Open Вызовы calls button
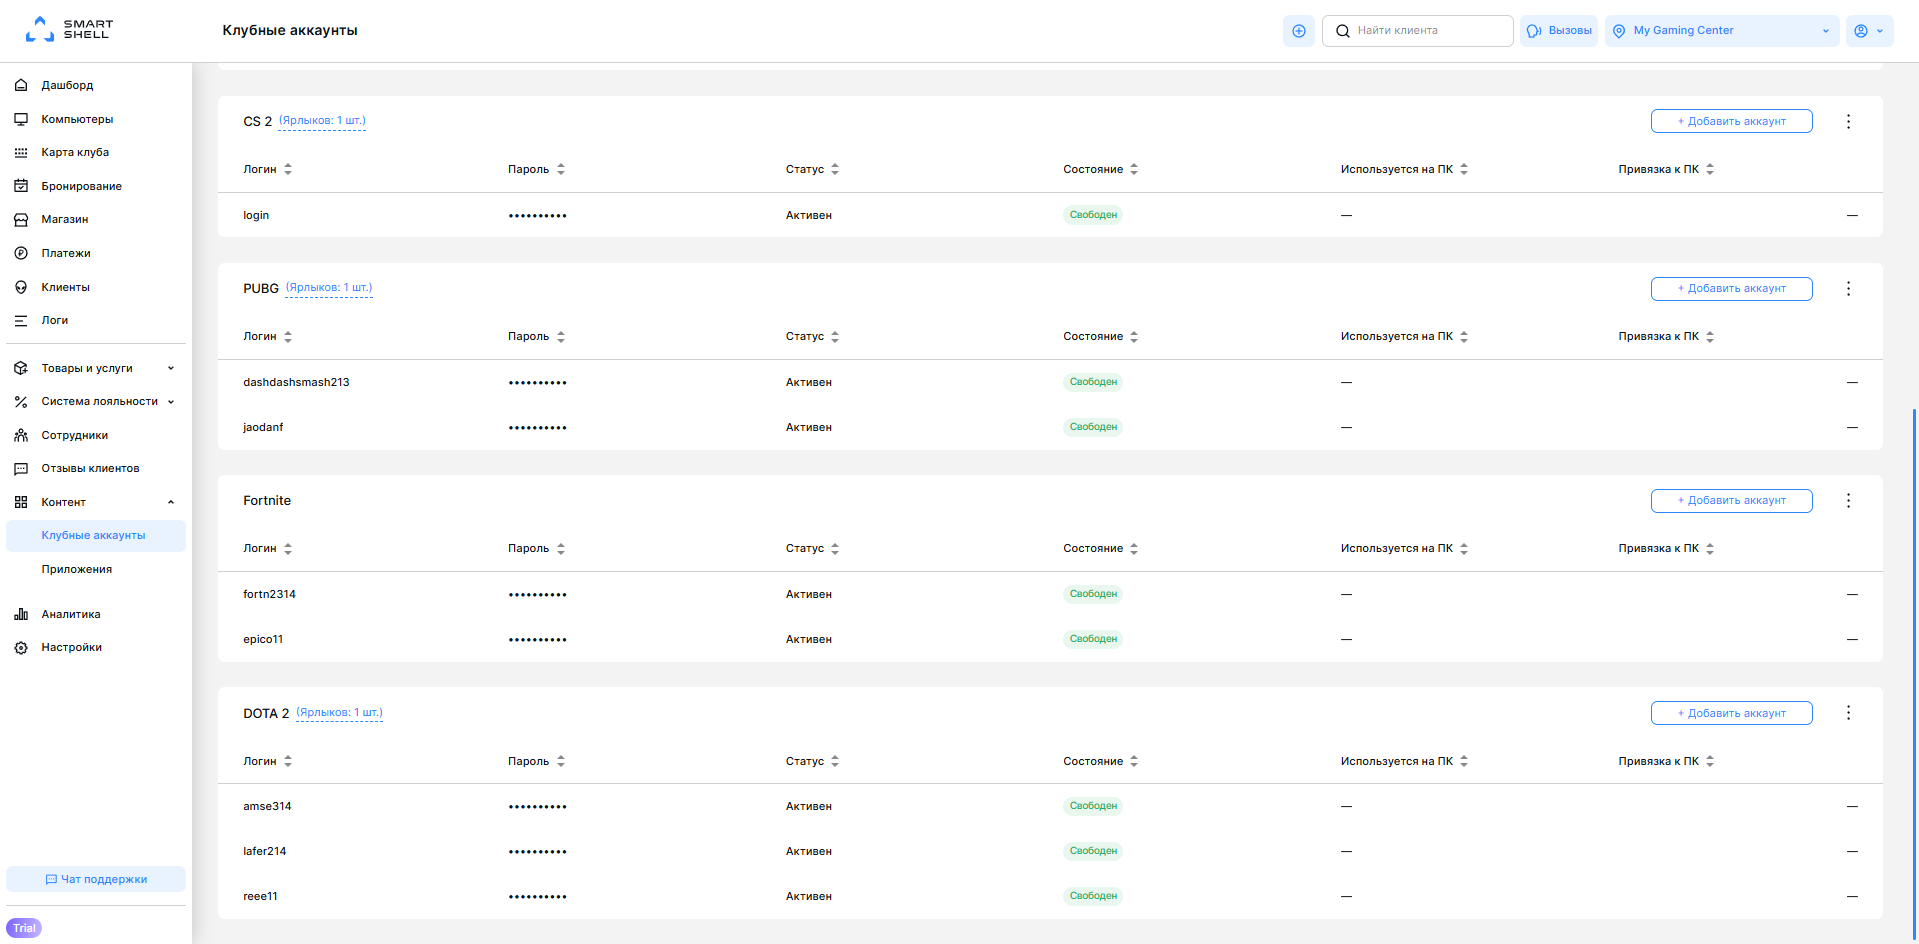 click(x=1559, y=31)
